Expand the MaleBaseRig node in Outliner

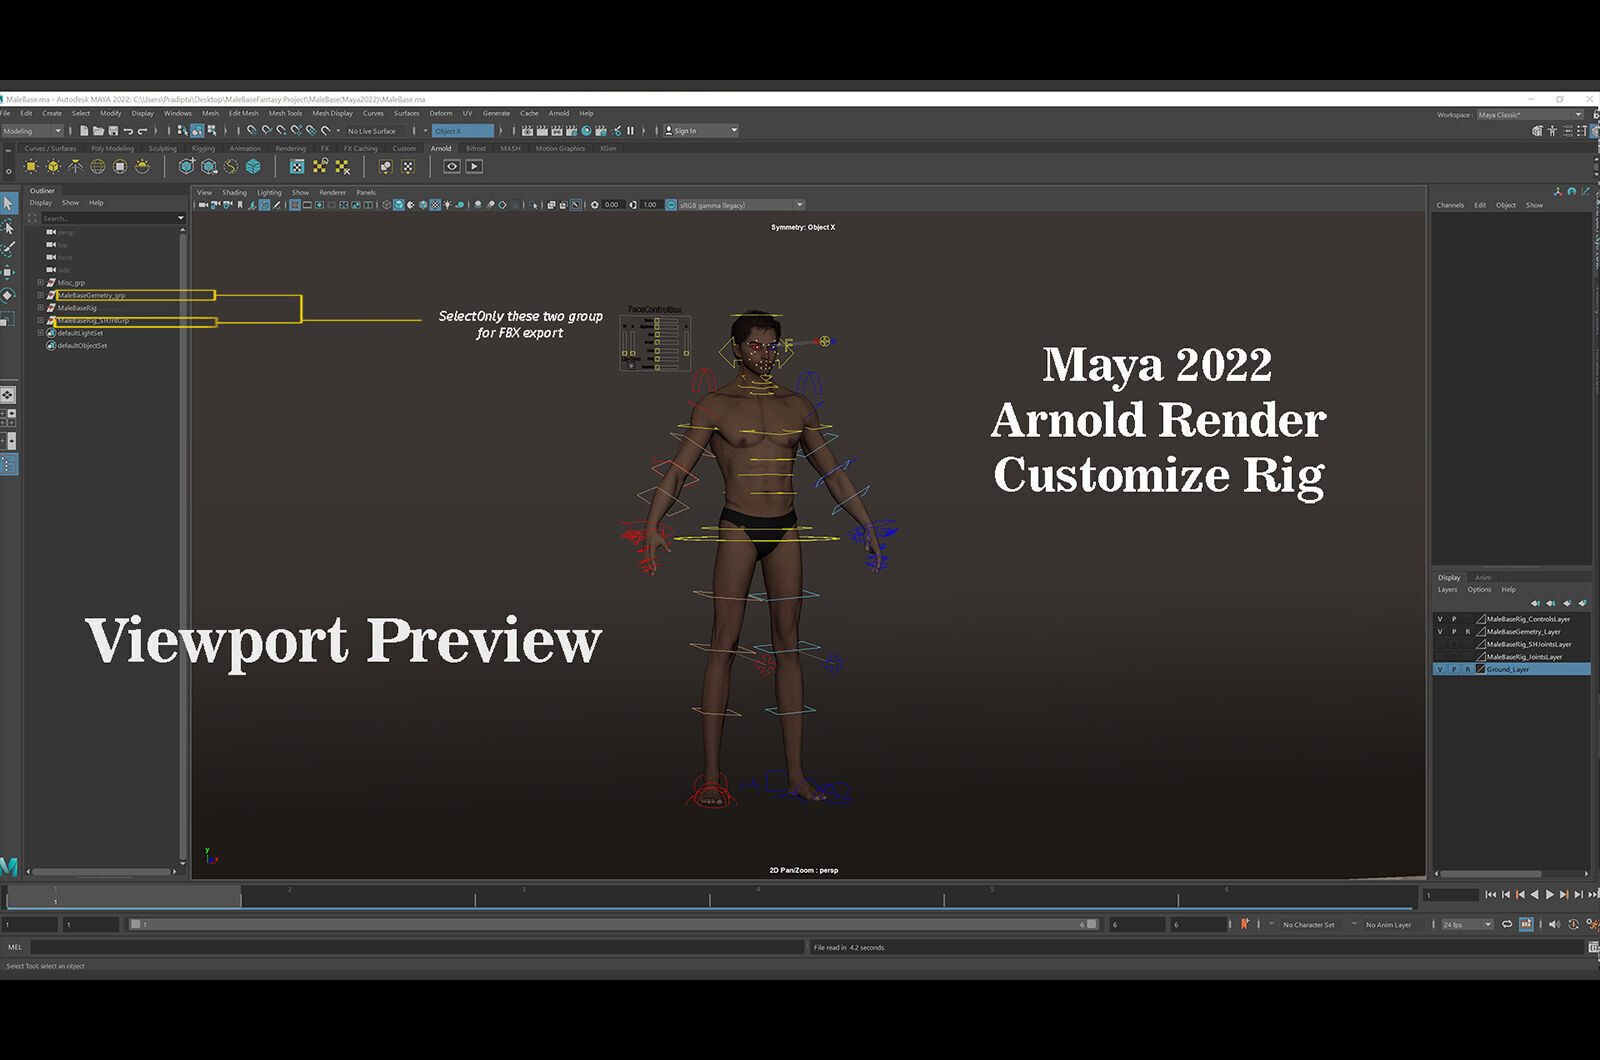click(40, 308)
